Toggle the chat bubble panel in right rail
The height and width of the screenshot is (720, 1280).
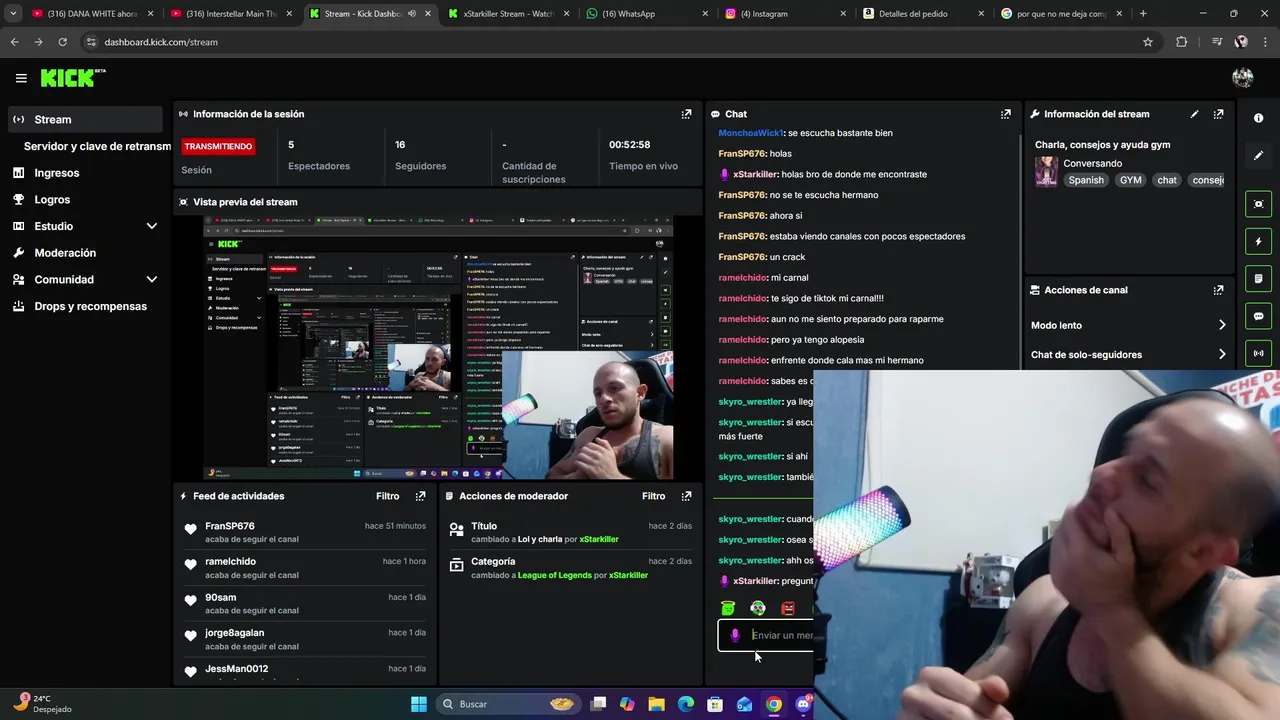click(1258, 316)
